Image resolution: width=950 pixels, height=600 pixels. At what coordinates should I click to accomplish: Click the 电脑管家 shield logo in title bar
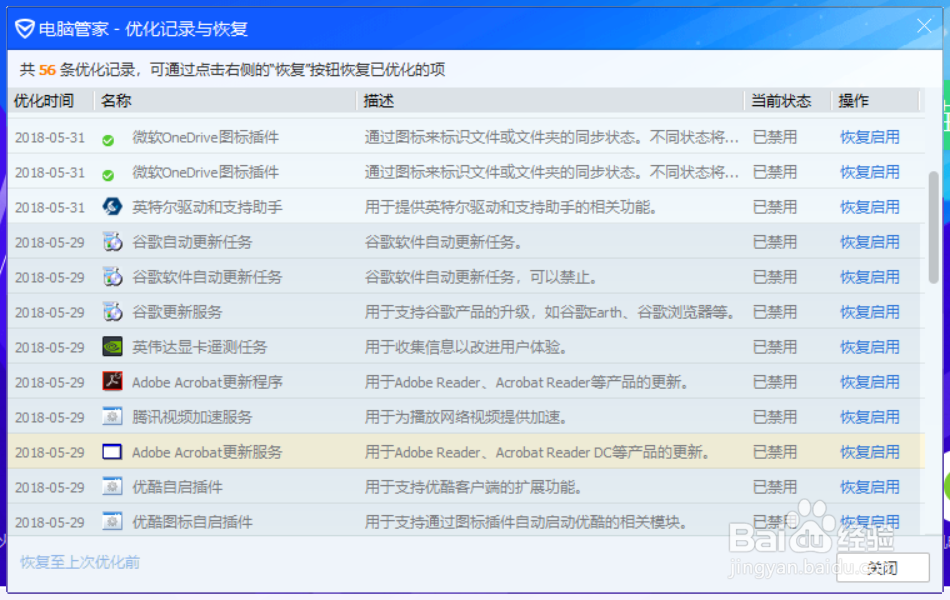click(x=24, y=28)
